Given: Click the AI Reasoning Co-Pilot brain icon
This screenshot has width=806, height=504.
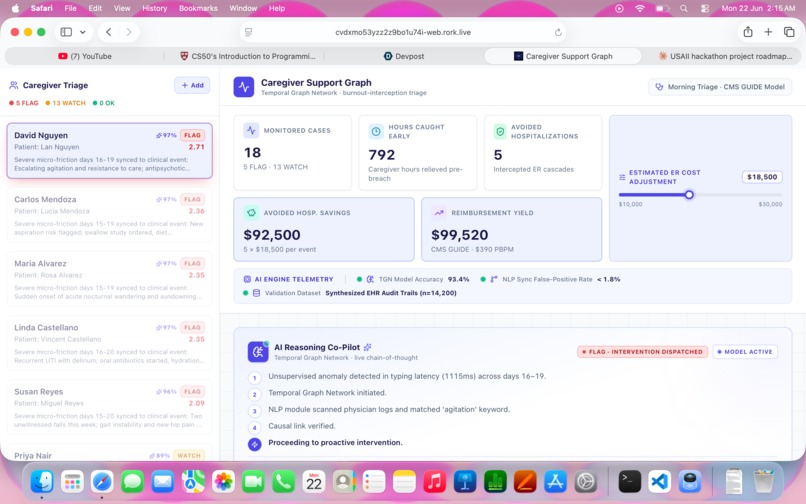Looking at the screenshot, I should 258,352.
